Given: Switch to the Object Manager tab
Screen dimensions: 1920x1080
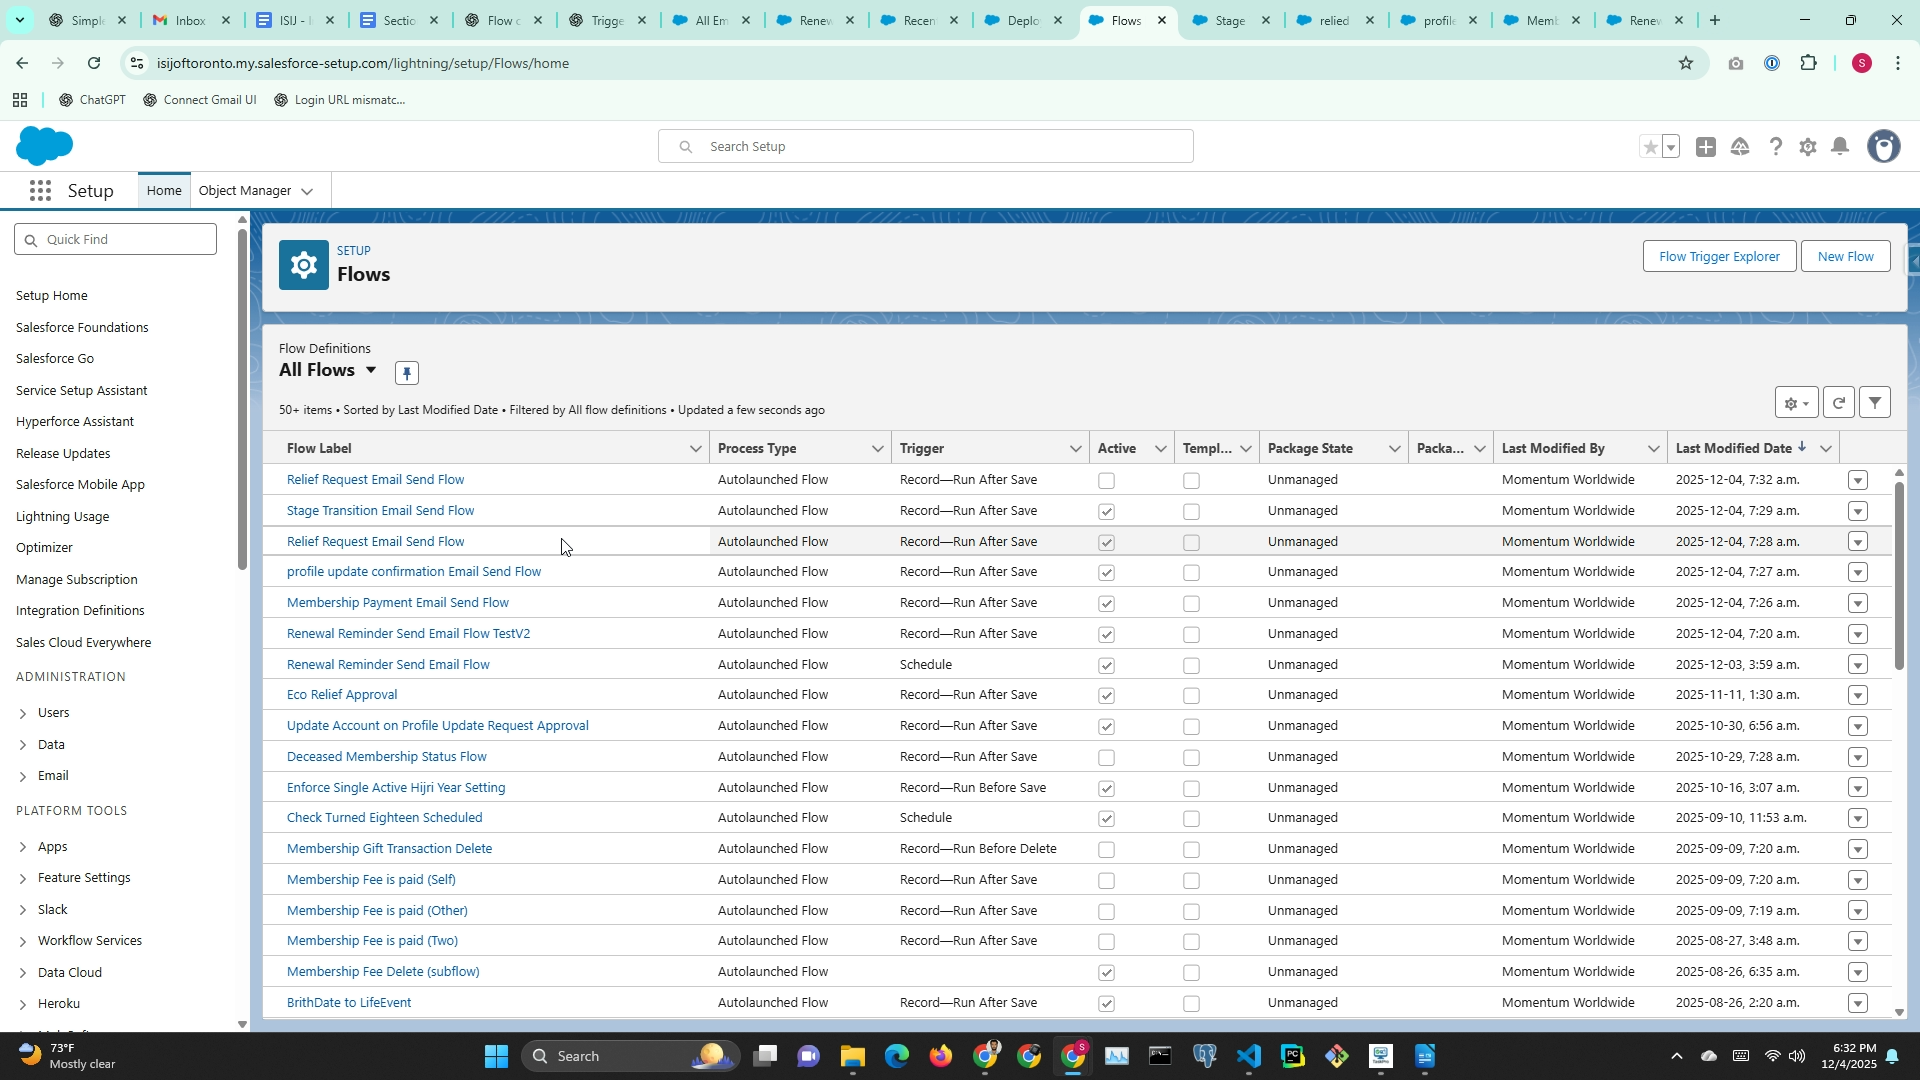Looking at the screenshot, I should click(245, 191).
